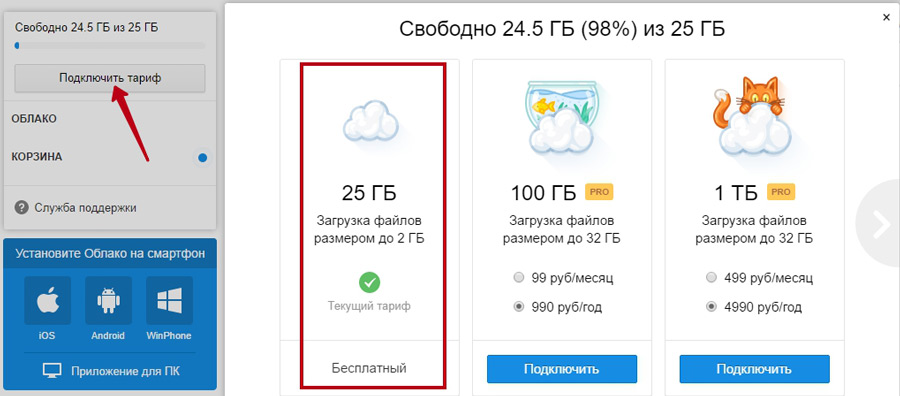Click the support service question mark icon
900x396 pixels.
(x=22, y=207)
